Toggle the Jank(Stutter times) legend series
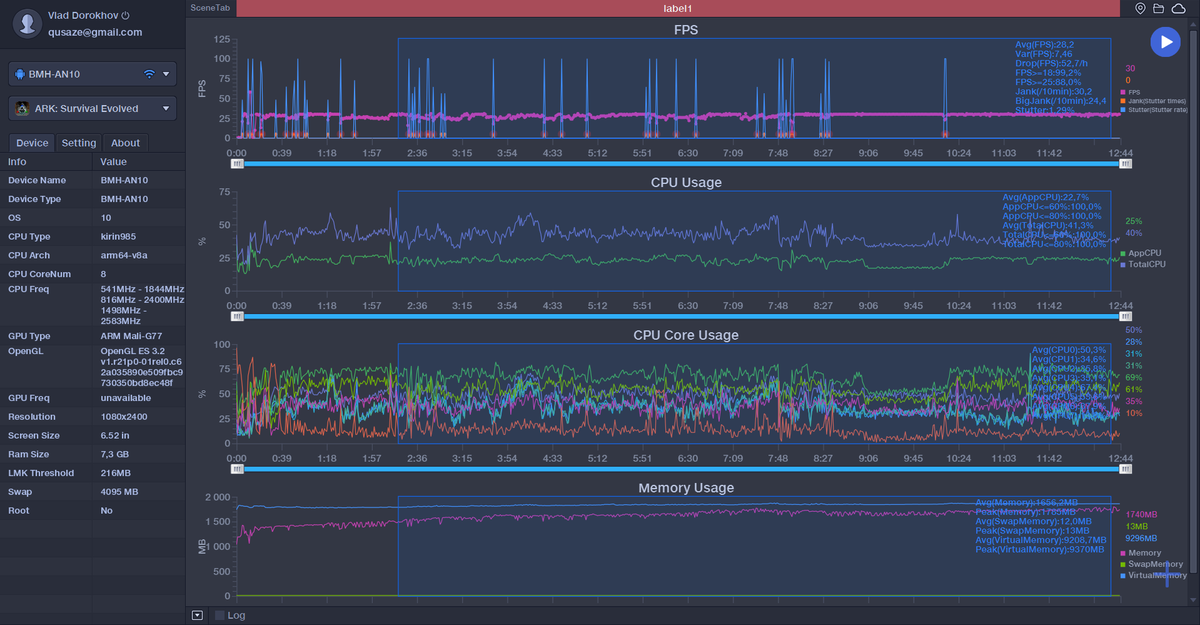This screenshot has width=1200, height=625. tap(1154, 101)
